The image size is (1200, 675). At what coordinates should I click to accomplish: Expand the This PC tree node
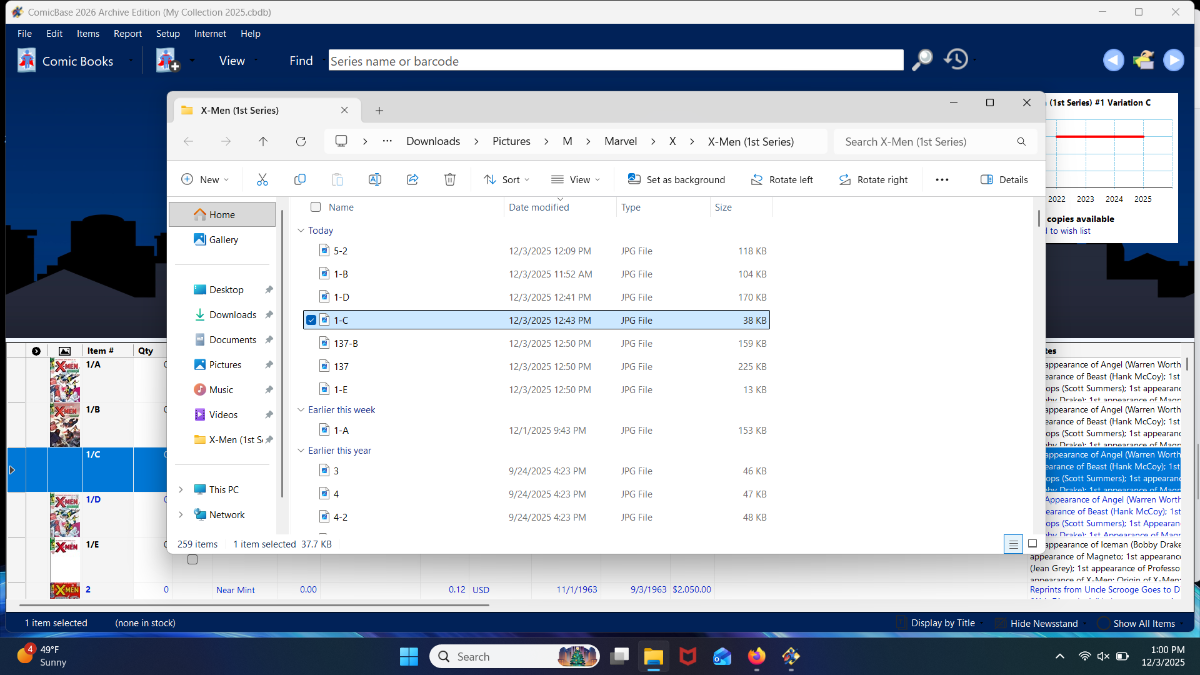tap(181, 490)
